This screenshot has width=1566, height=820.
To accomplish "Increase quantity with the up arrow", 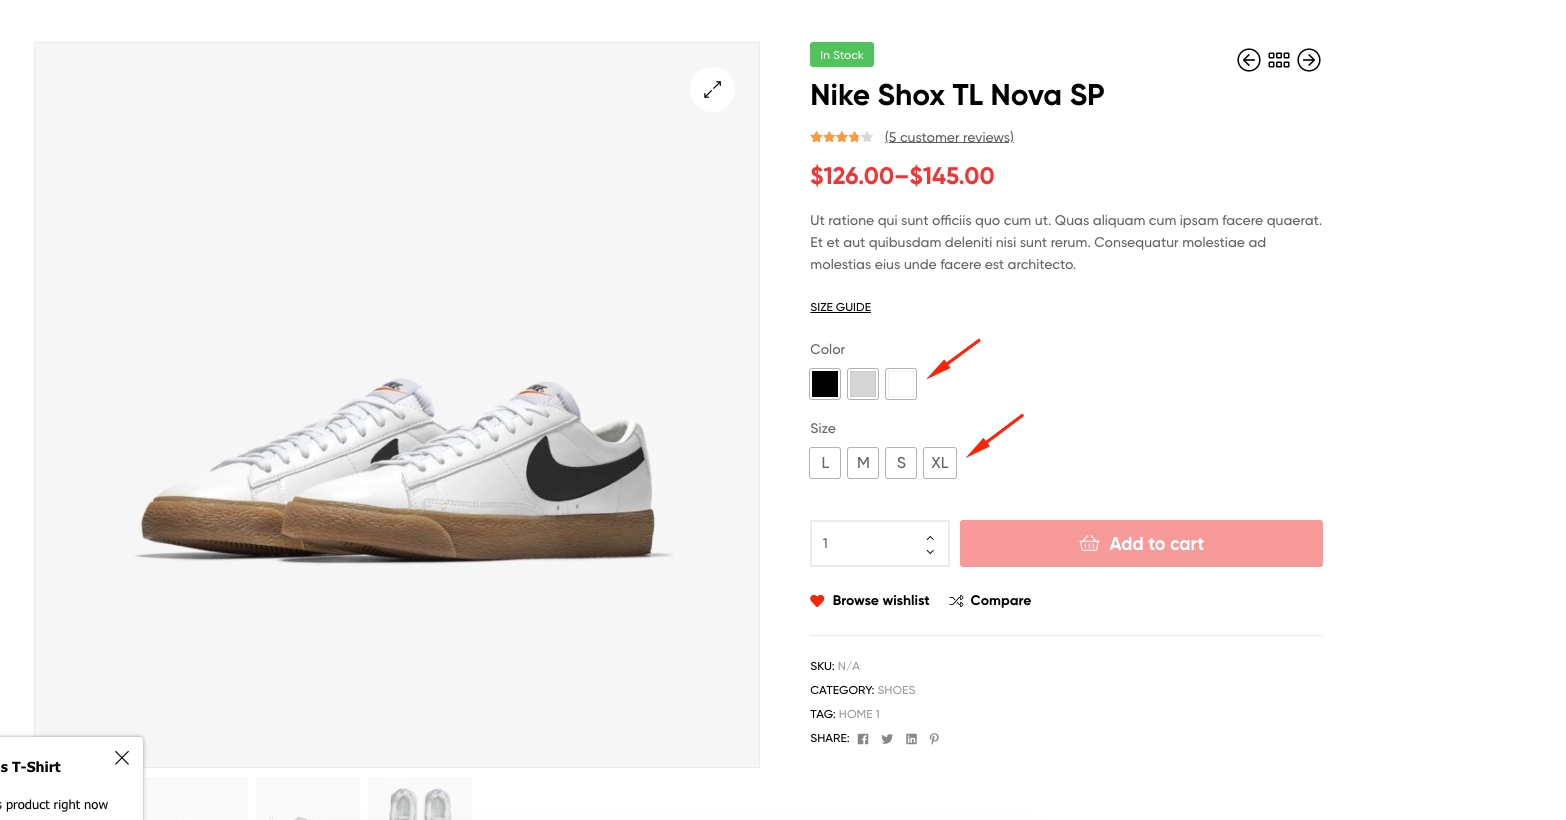I will [x=930, y=537].
